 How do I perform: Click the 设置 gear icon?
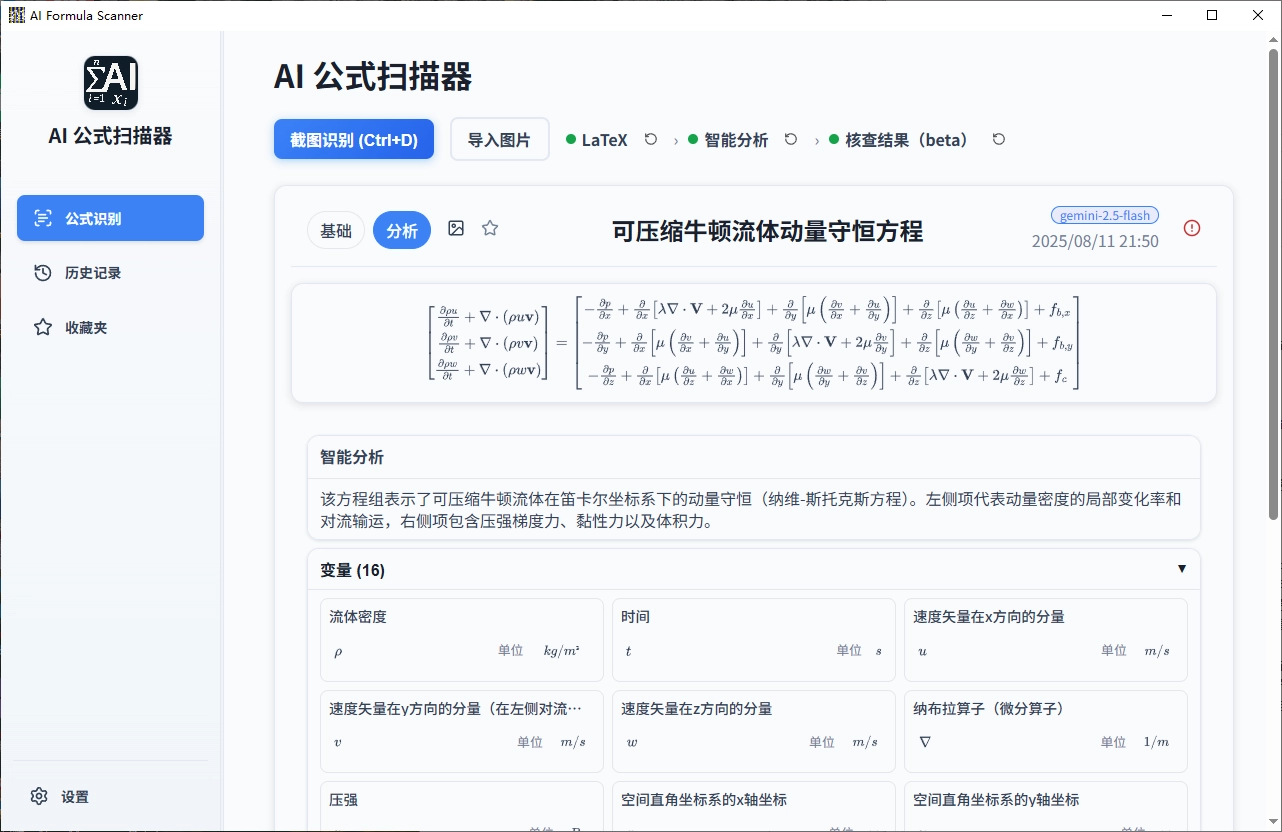pos(39,797)
